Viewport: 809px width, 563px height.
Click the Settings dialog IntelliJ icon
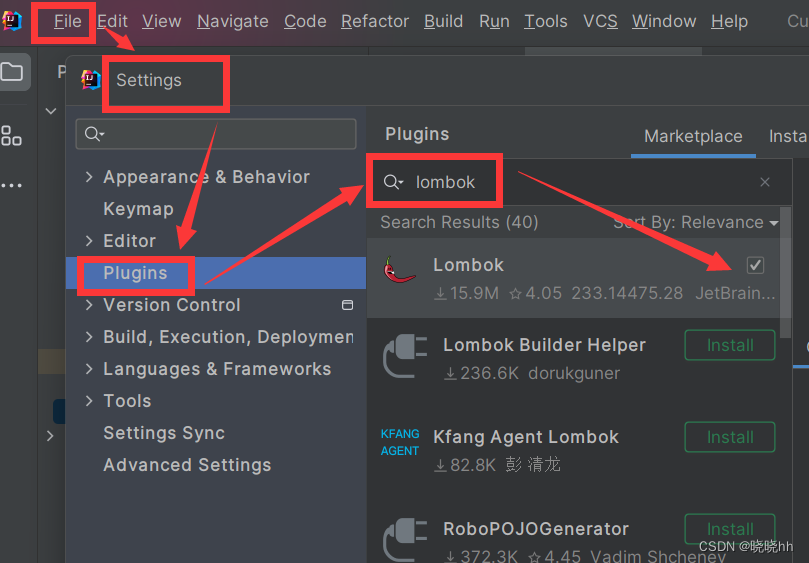[91, 80]
